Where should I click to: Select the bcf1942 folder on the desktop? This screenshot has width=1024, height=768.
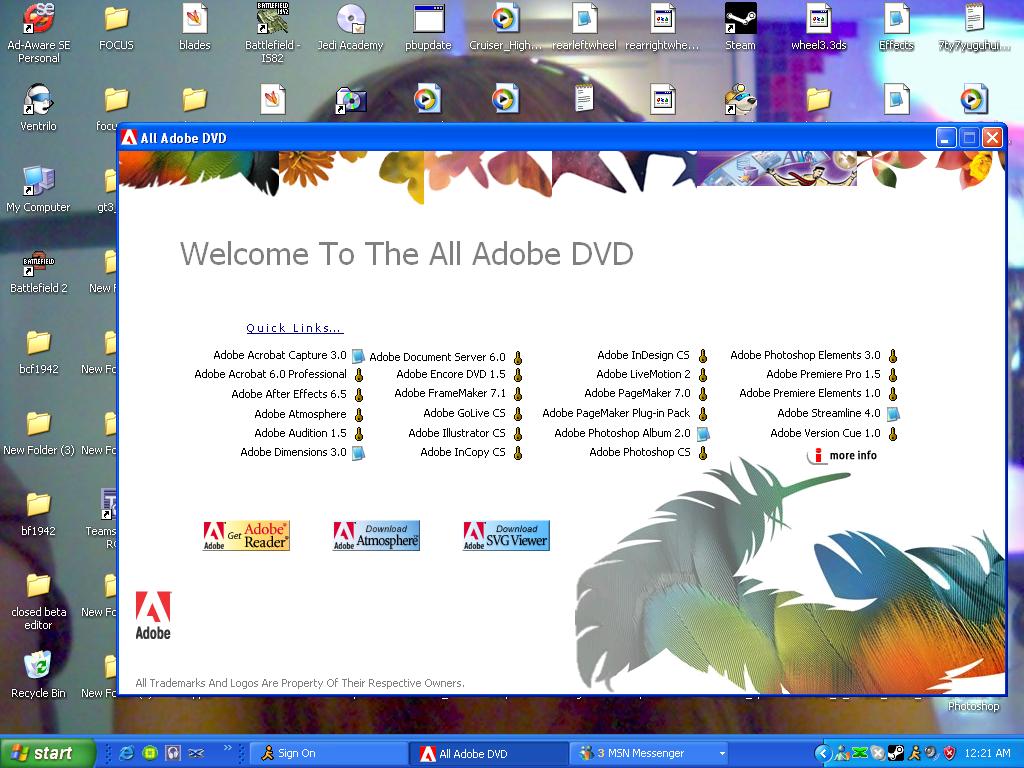pos(39,351)
